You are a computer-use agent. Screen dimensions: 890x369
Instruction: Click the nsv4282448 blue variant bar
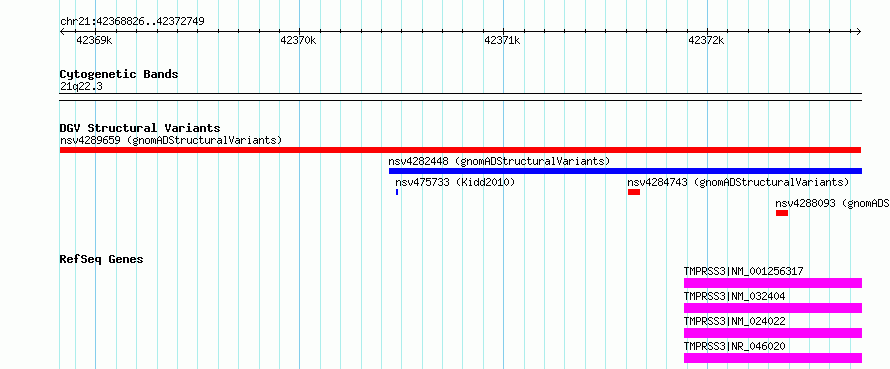tap(625, 171)
